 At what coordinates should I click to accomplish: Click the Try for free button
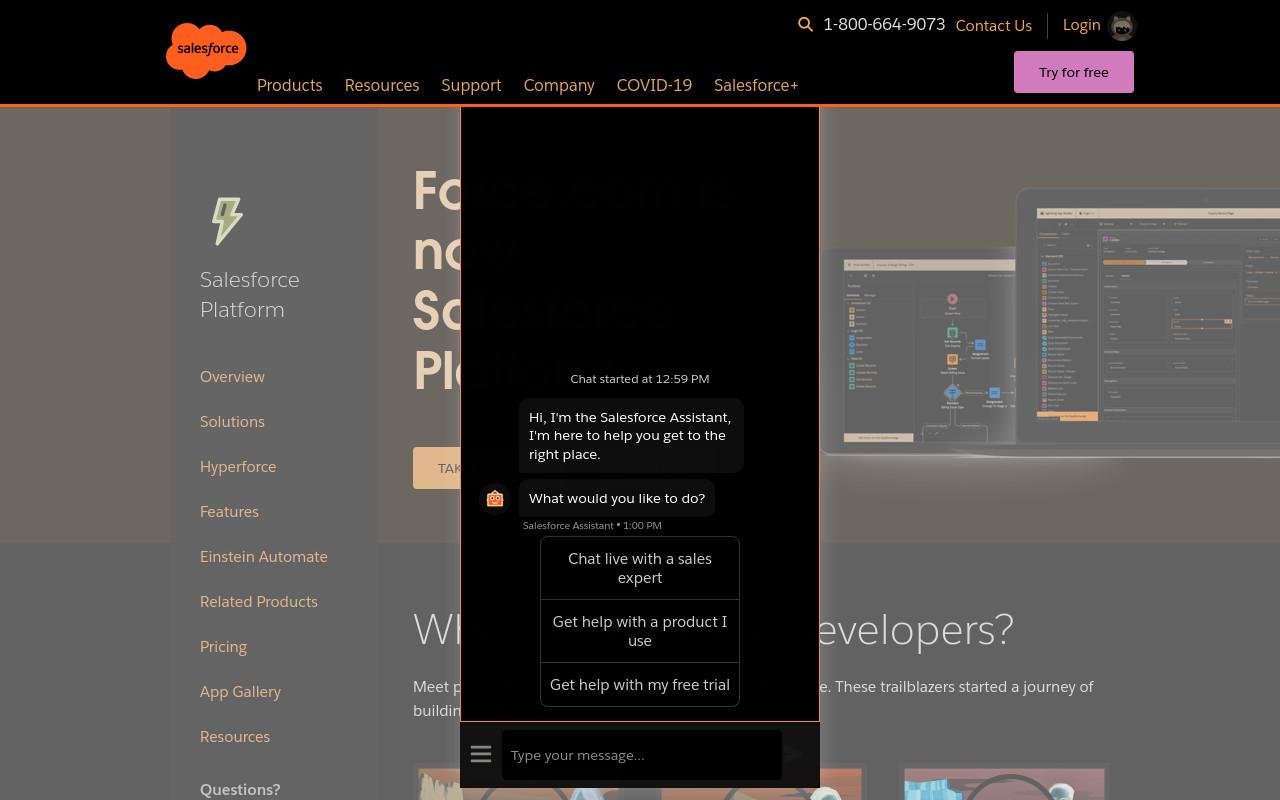[1074, 72]
